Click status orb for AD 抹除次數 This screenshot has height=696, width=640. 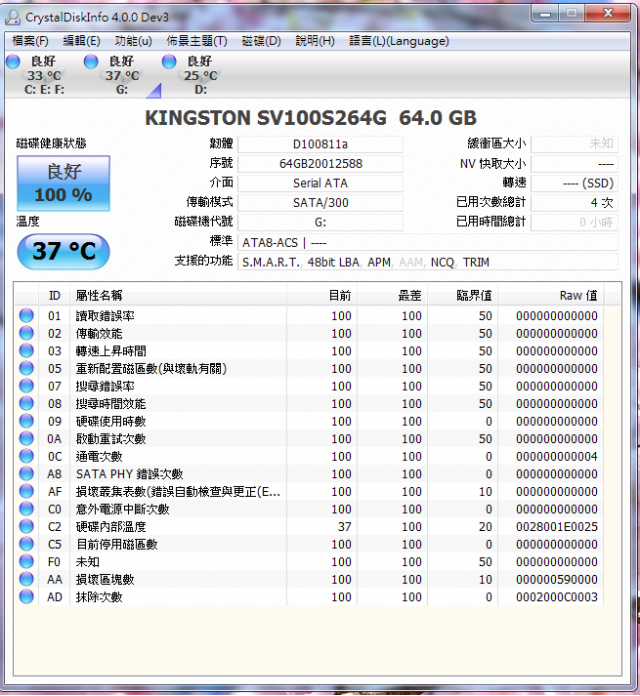[27, 597]
